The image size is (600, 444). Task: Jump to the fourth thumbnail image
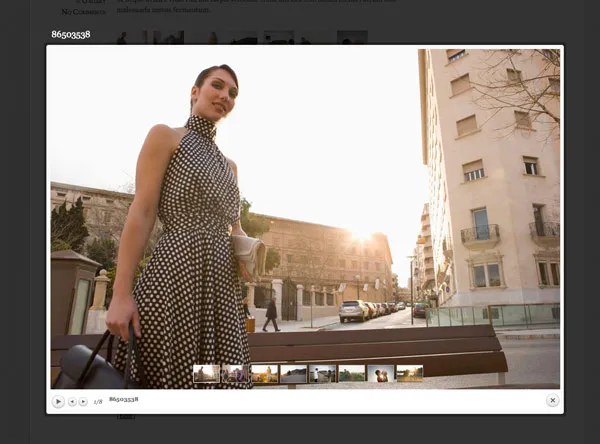(293, 374)
